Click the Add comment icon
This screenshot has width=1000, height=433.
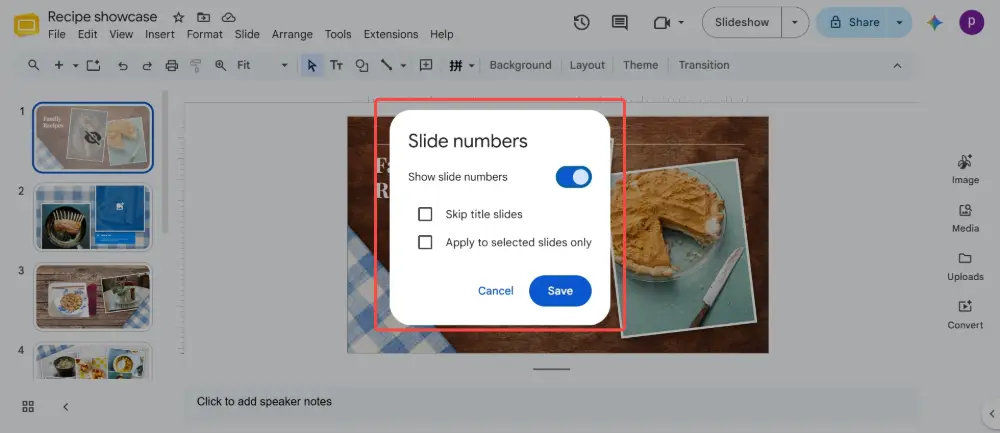(x=425, y=65)
